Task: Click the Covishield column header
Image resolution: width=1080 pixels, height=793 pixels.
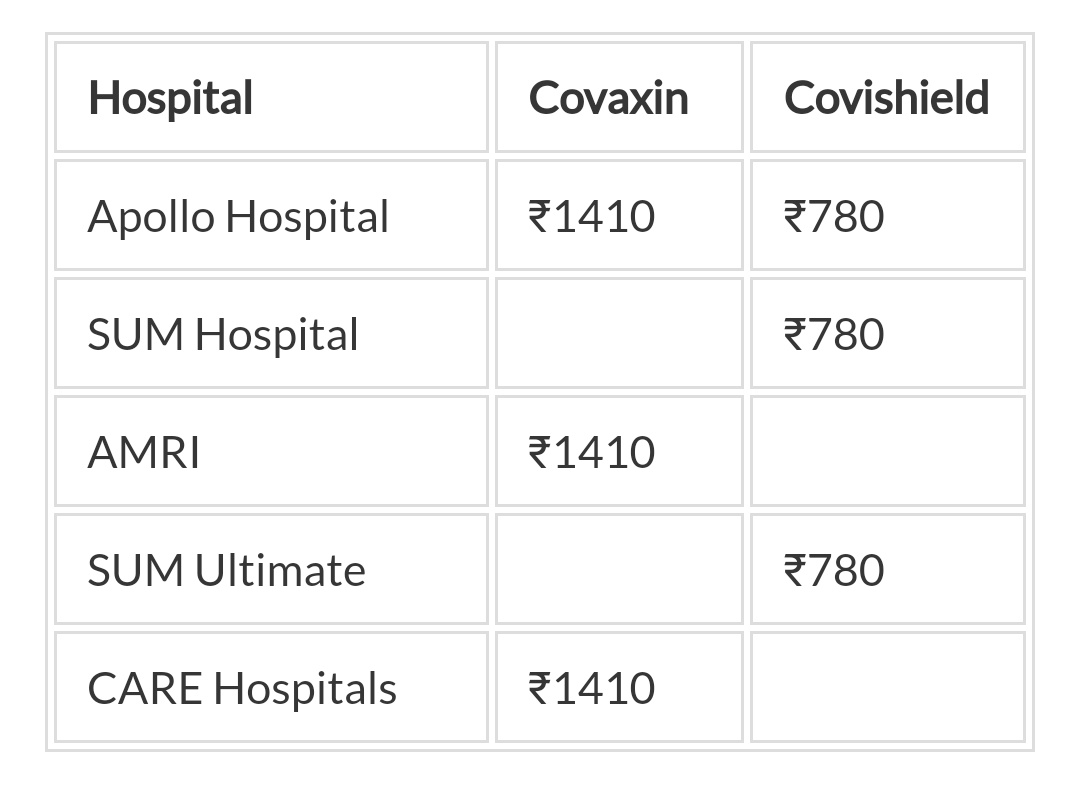Action: pos(886,98)
